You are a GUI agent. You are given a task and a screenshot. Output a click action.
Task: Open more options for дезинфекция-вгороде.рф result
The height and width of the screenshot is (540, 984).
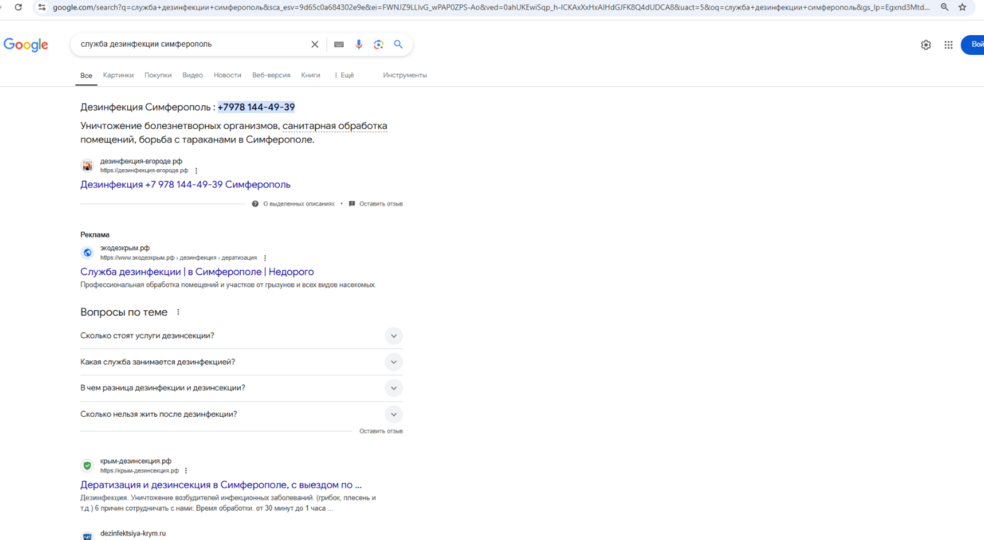(x=196, y=171)
